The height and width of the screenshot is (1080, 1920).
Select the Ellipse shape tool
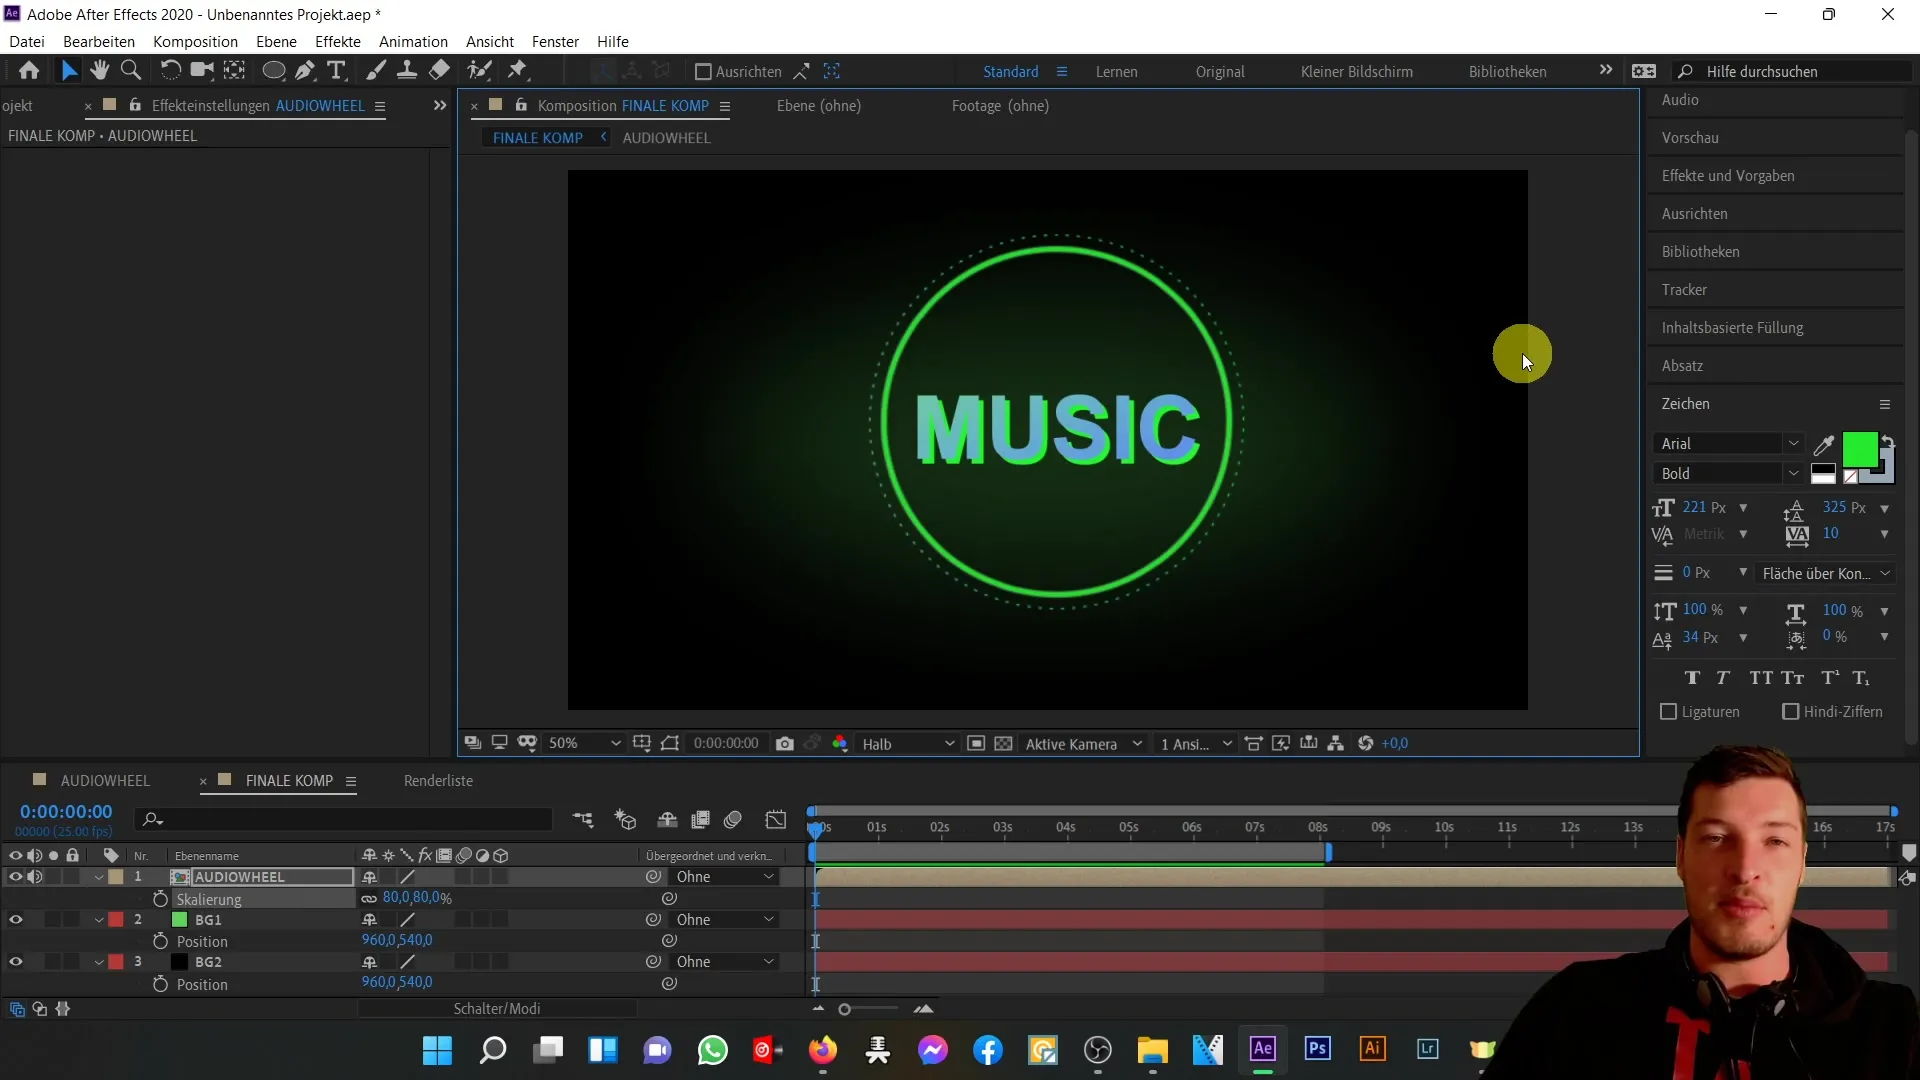[x=273, y=71]
